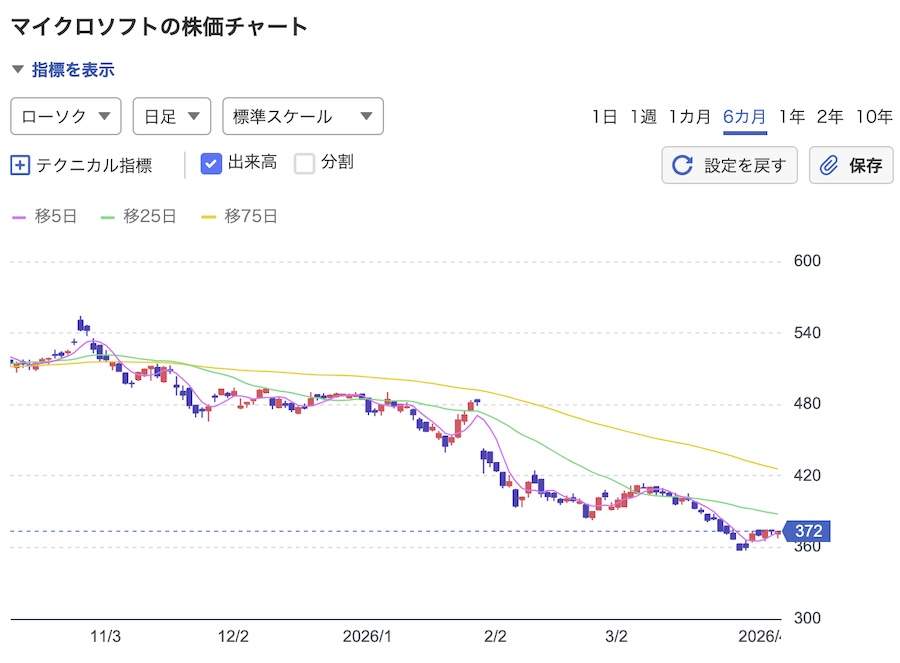
Task: Click the triangle icon before 指標を表示
Action: tap(17, 70)
